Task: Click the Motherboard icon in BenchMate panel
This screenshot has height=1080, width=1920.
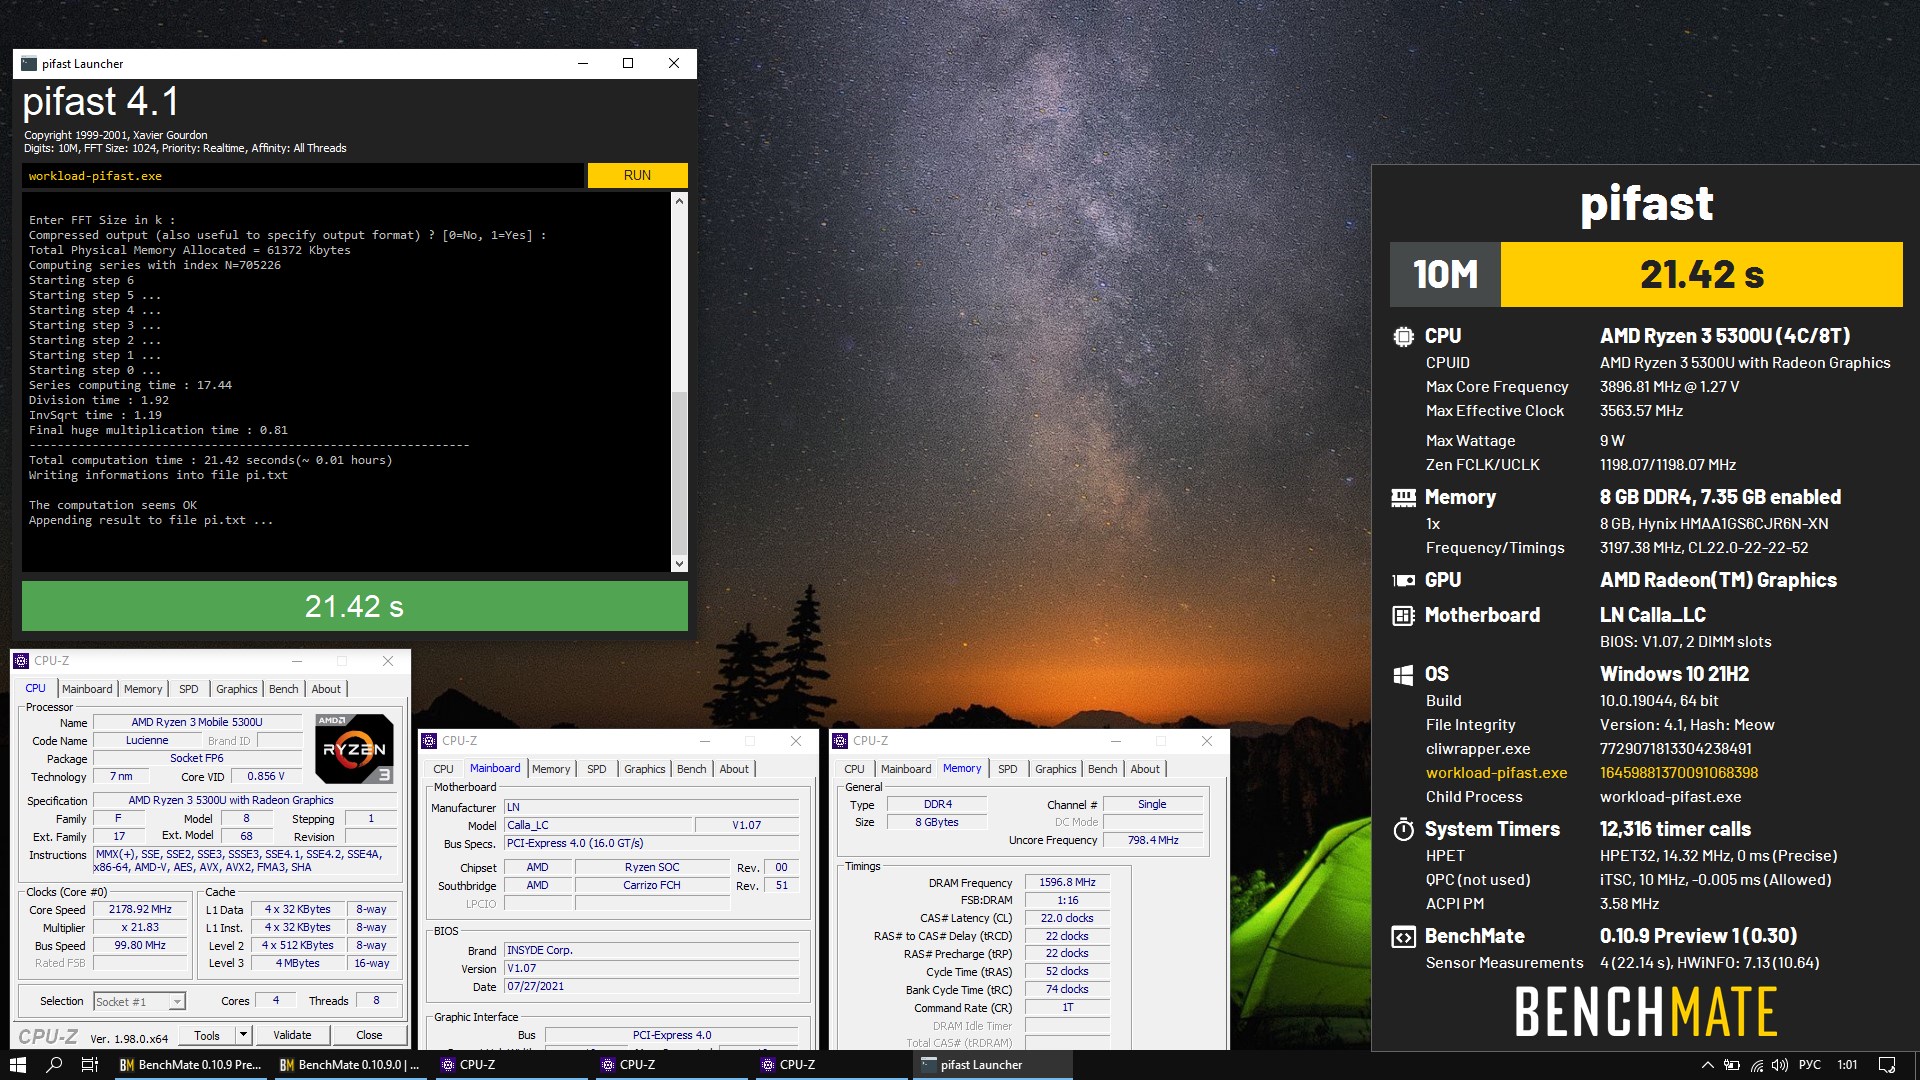Action: click(x=1403, y=615)
